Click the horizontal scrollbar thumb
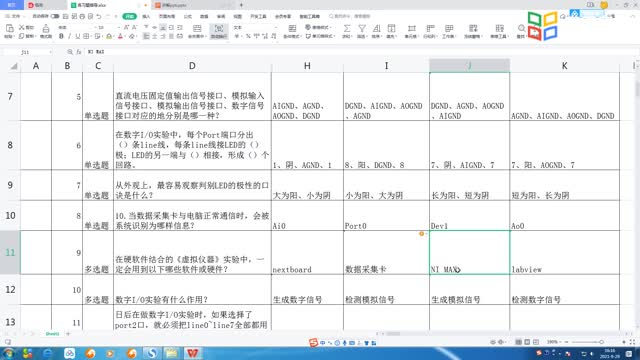640x360 pixels. pos(393,334)
